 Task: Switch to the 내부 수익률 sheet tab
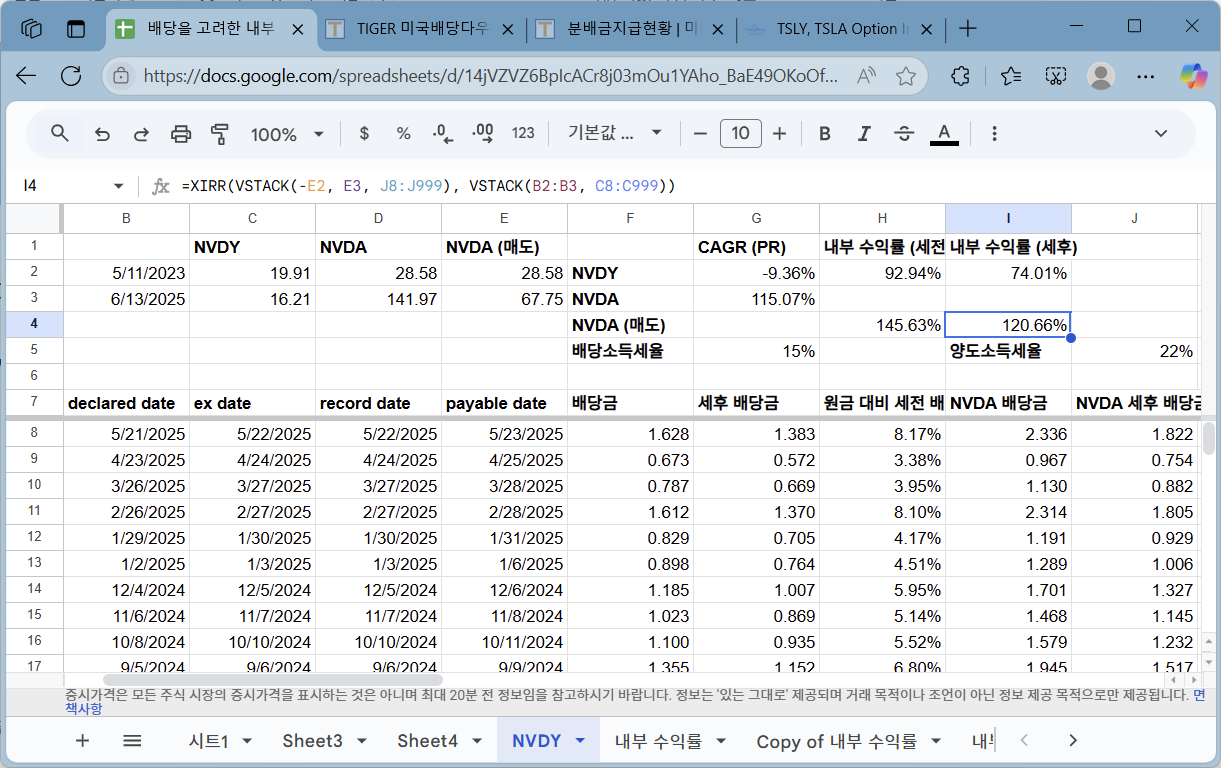[x=658, y=741]
